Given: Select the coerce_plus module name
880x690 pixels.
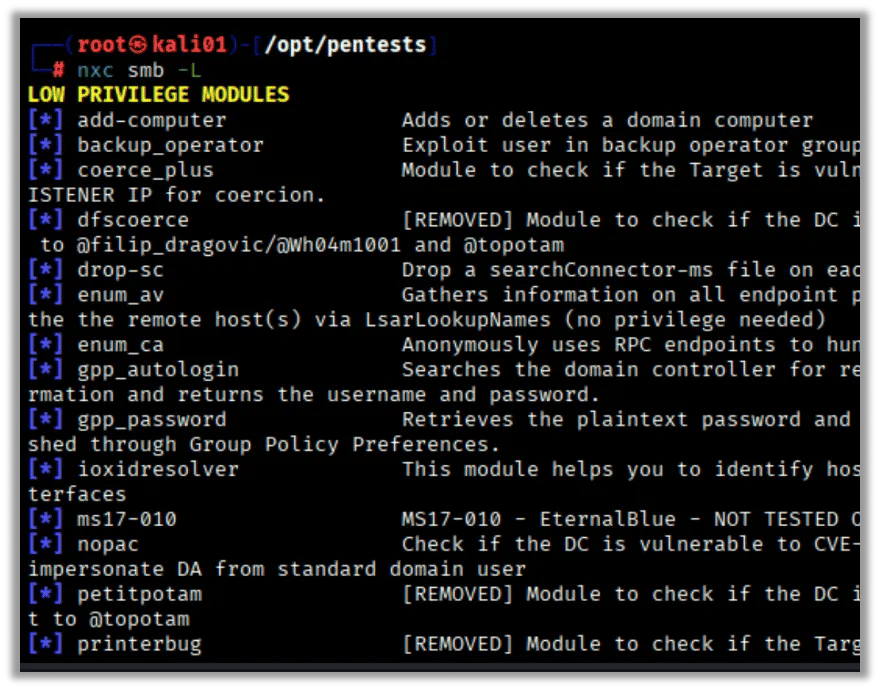Looking at the screenshot, I should pos(145,171).
